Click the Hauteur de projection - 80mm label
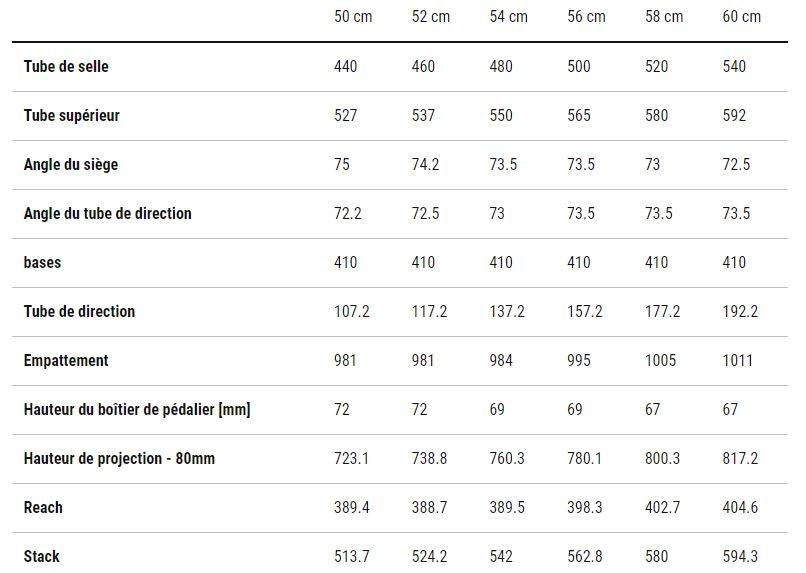Screen dimensions: 806x573 click(119, 458)
